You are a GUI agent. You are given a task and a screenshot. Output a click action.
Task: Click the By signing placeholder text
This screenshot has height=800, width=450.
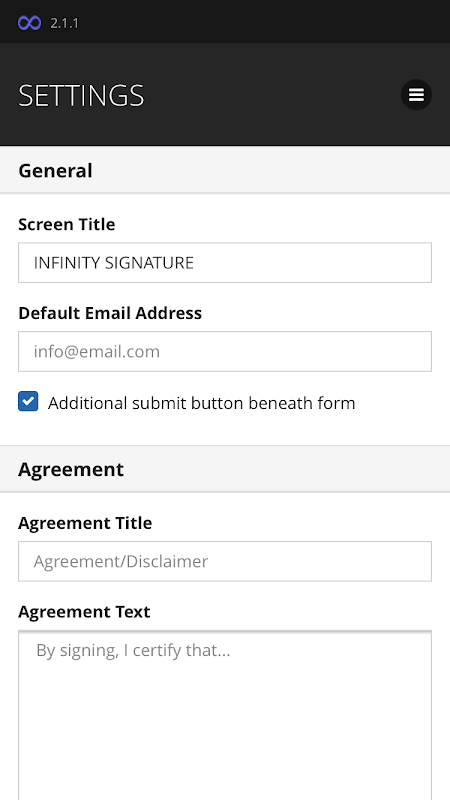[x=133, y=651]
